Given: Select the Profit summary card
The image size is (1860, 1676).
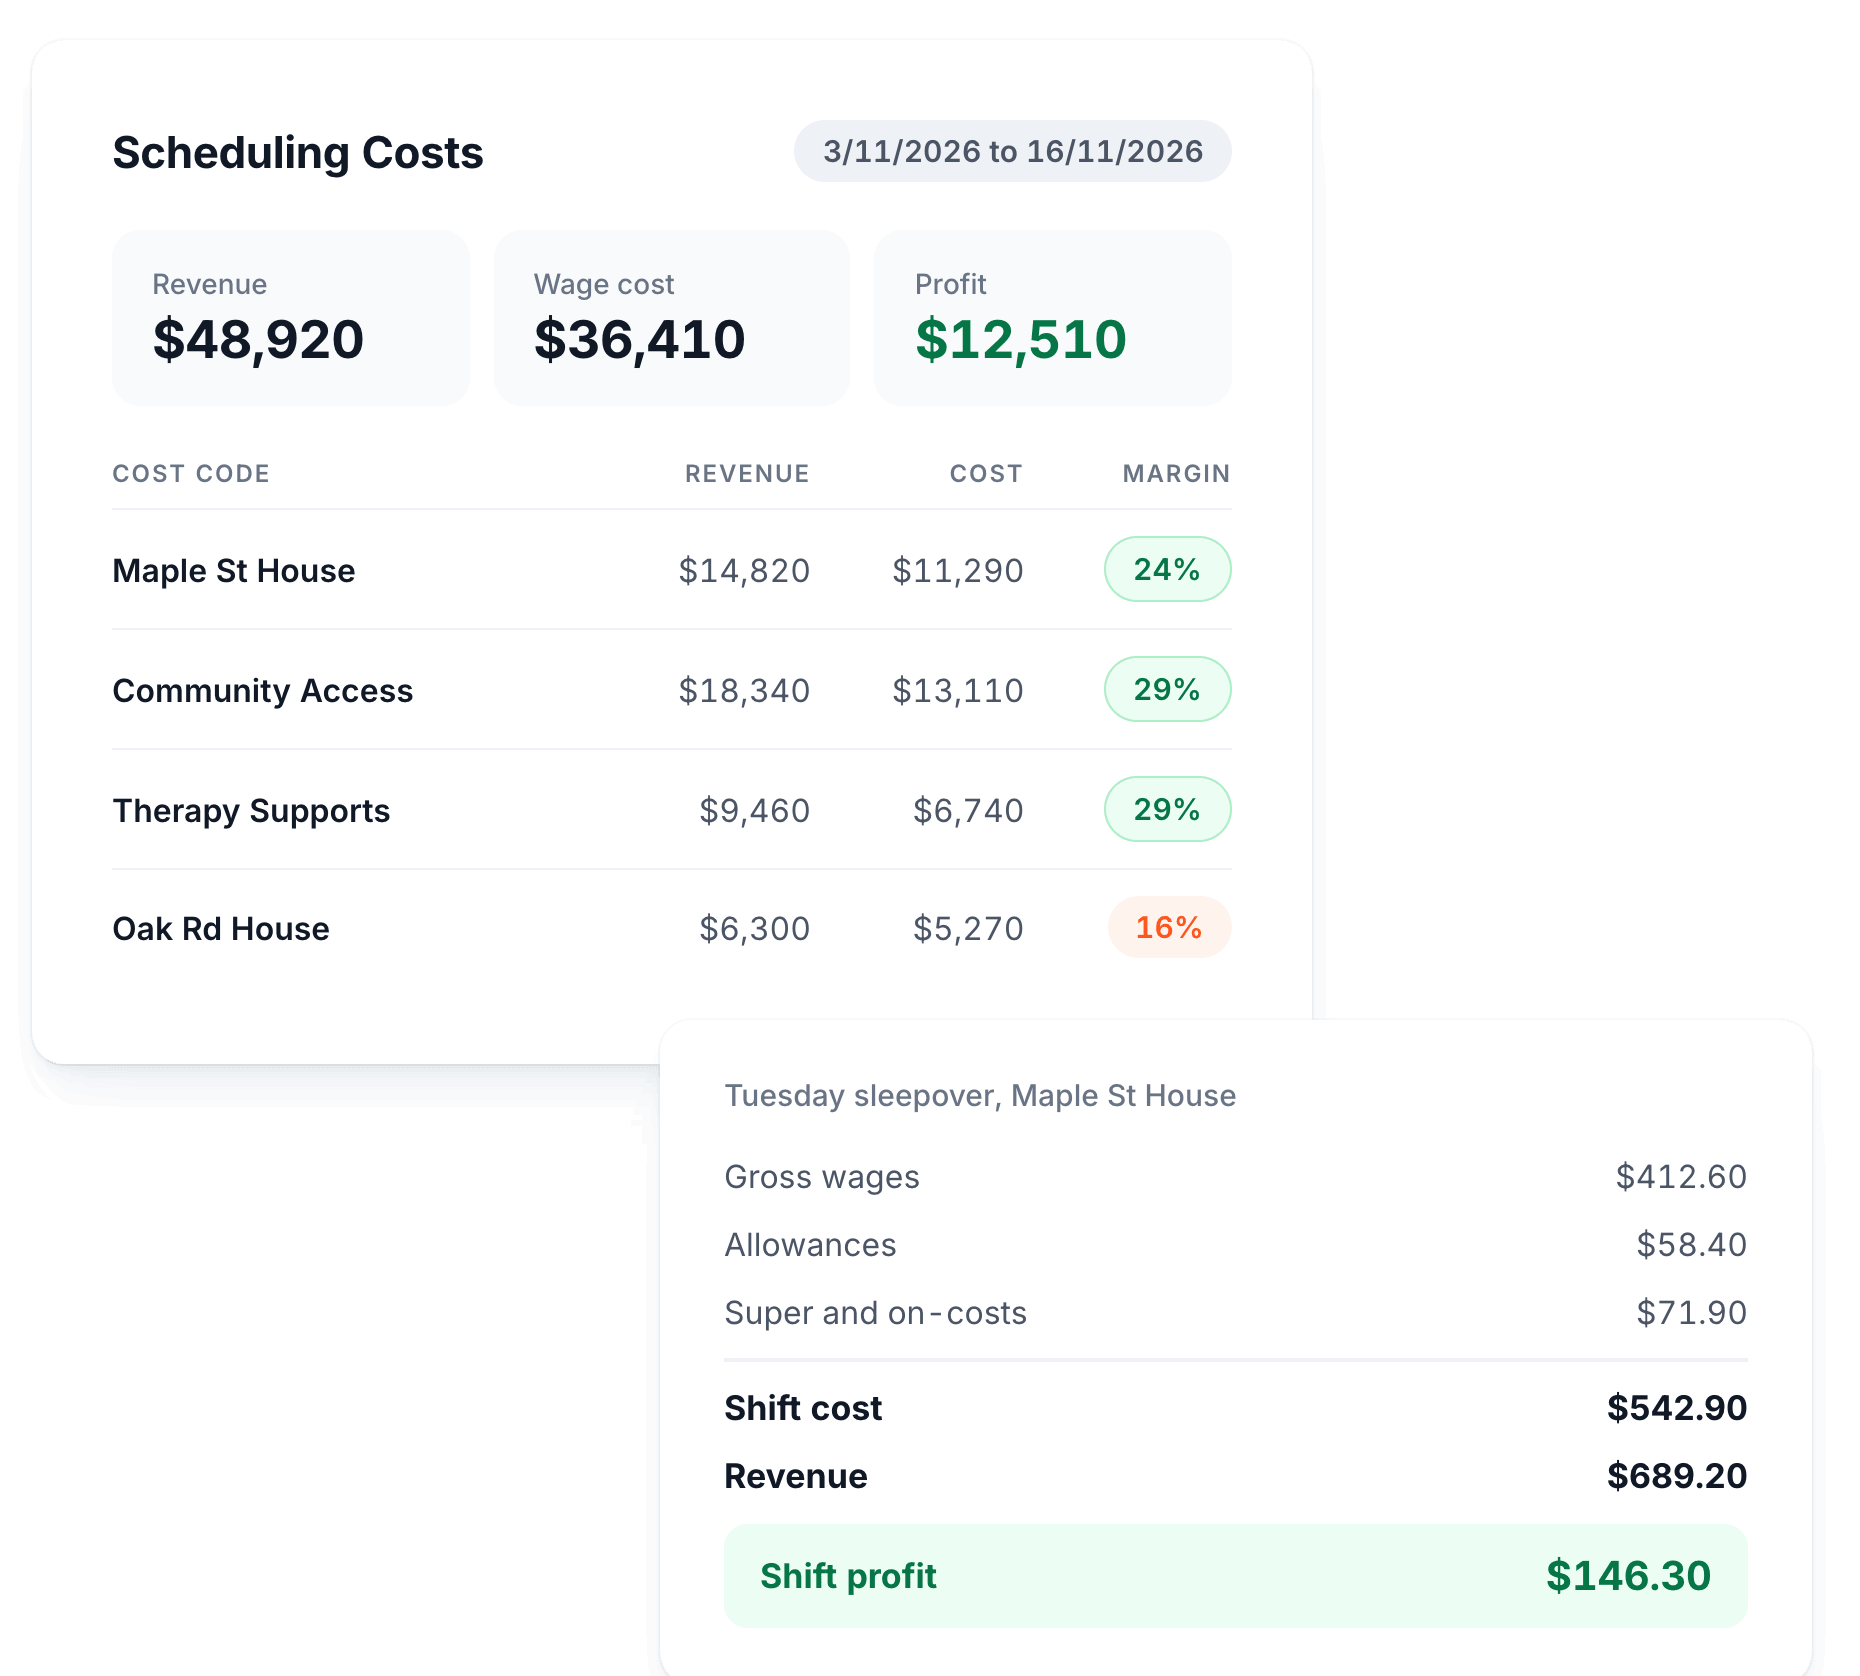Looking at the screenshot, I should click(1053, 318).
